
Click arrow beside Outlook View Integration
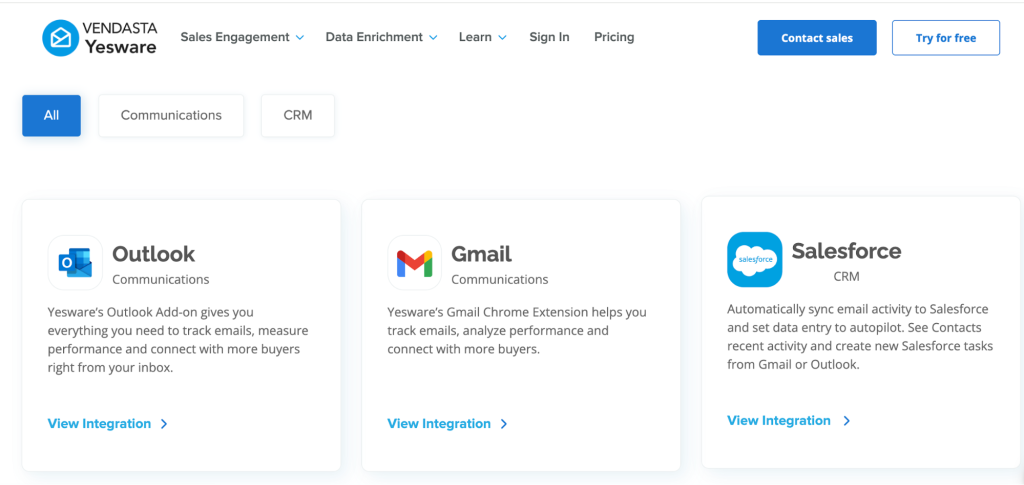point(164,424)
